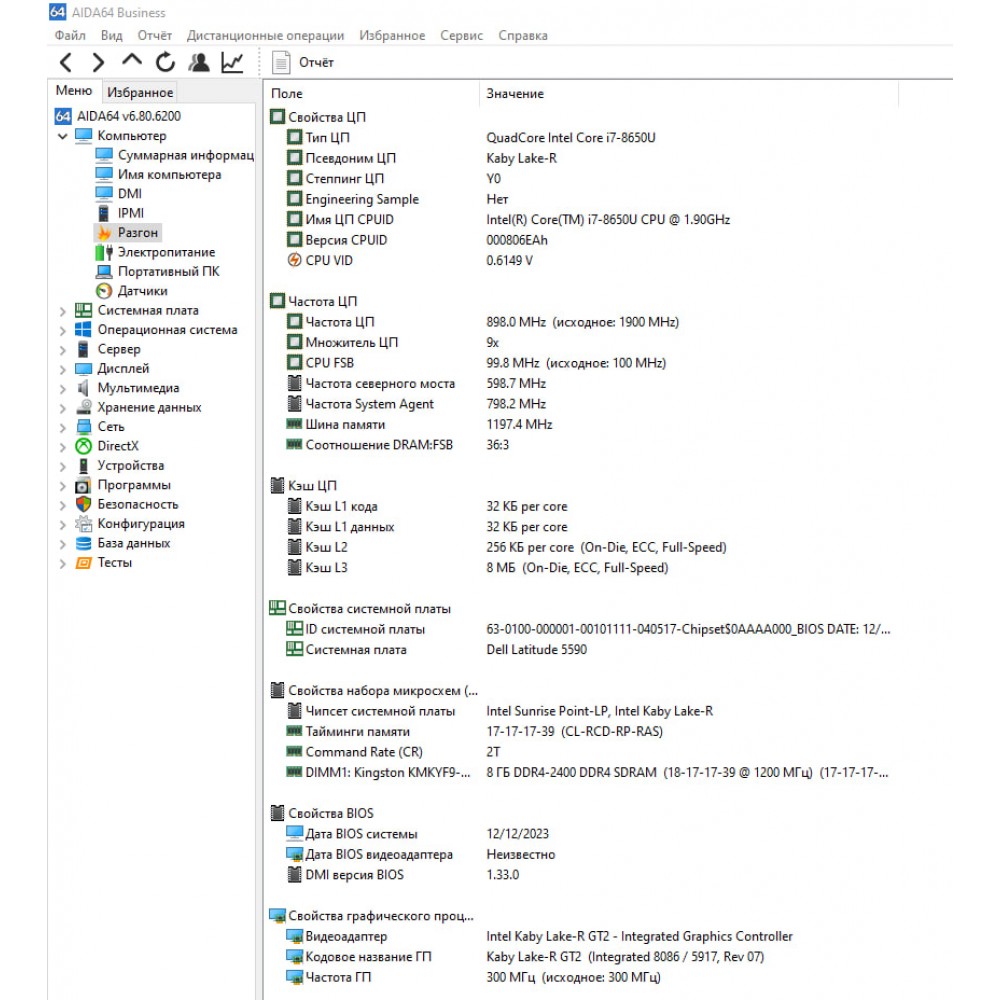Open remote user management icon

pos(198,62)
